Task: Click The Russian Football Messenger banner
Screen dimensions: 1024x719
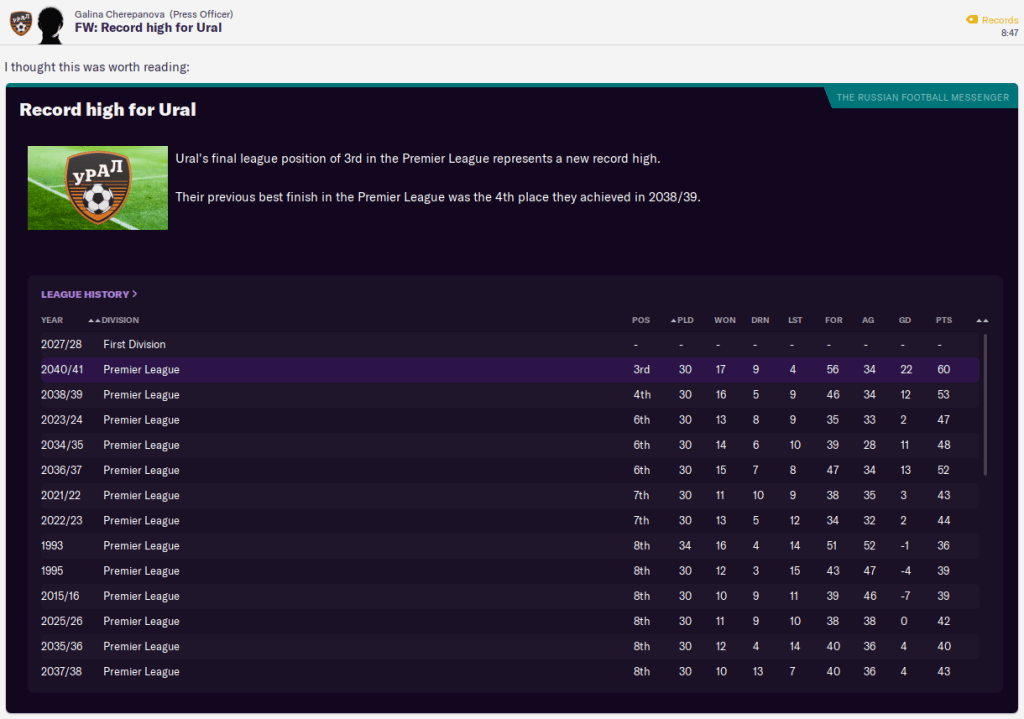Action: [922, 97]
